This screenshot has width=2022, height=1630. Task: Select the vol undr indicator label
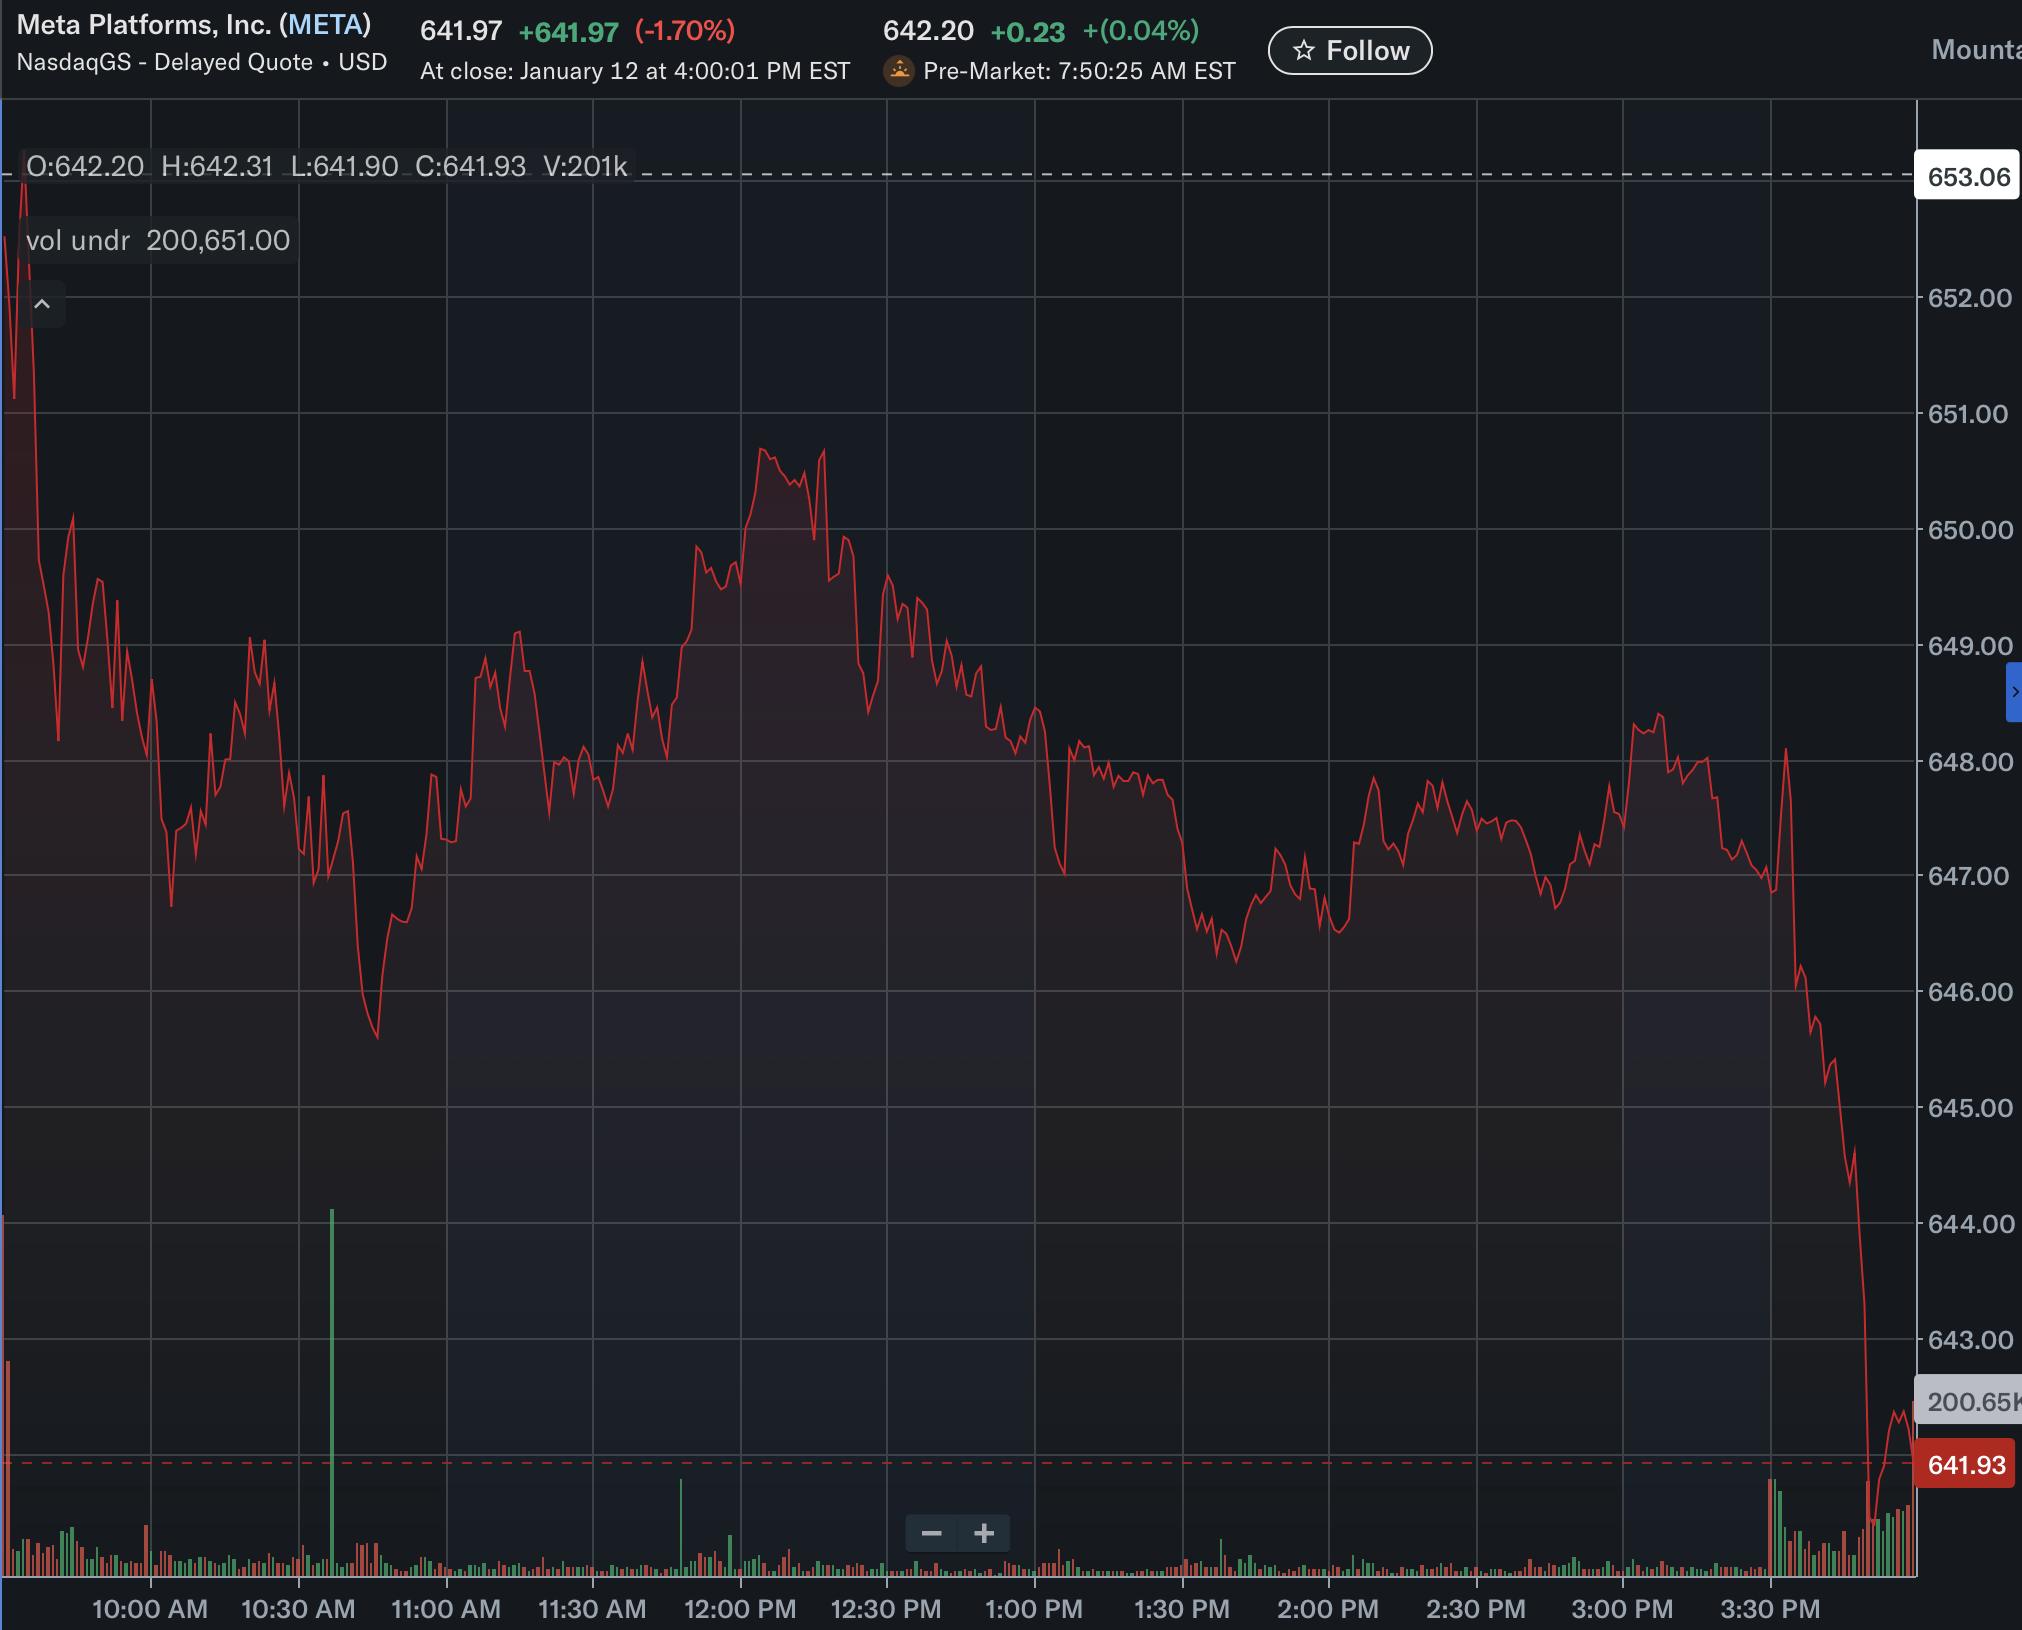(78, 241)
